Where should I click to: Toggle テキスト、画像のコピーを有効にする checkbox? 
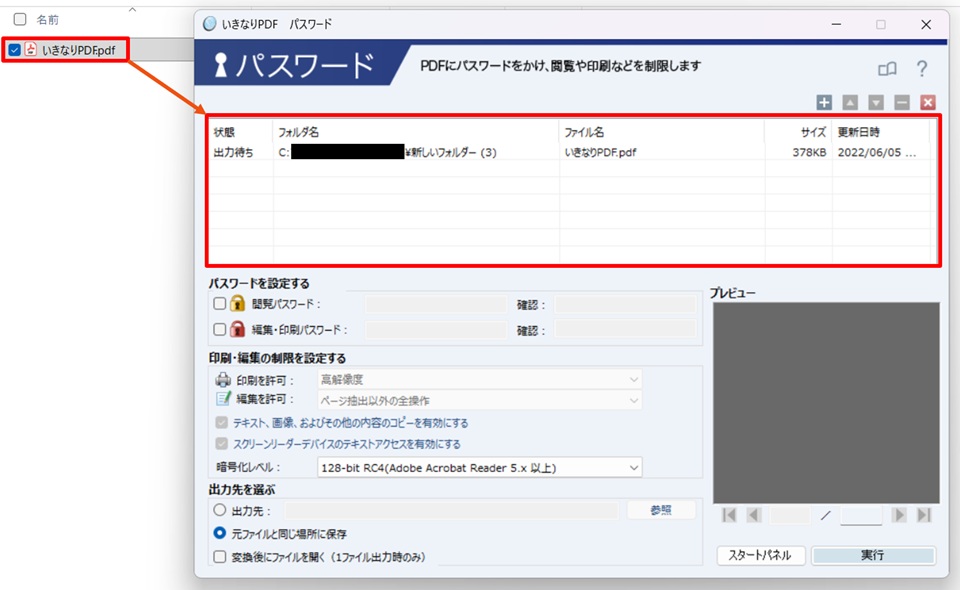pos(222,422)
